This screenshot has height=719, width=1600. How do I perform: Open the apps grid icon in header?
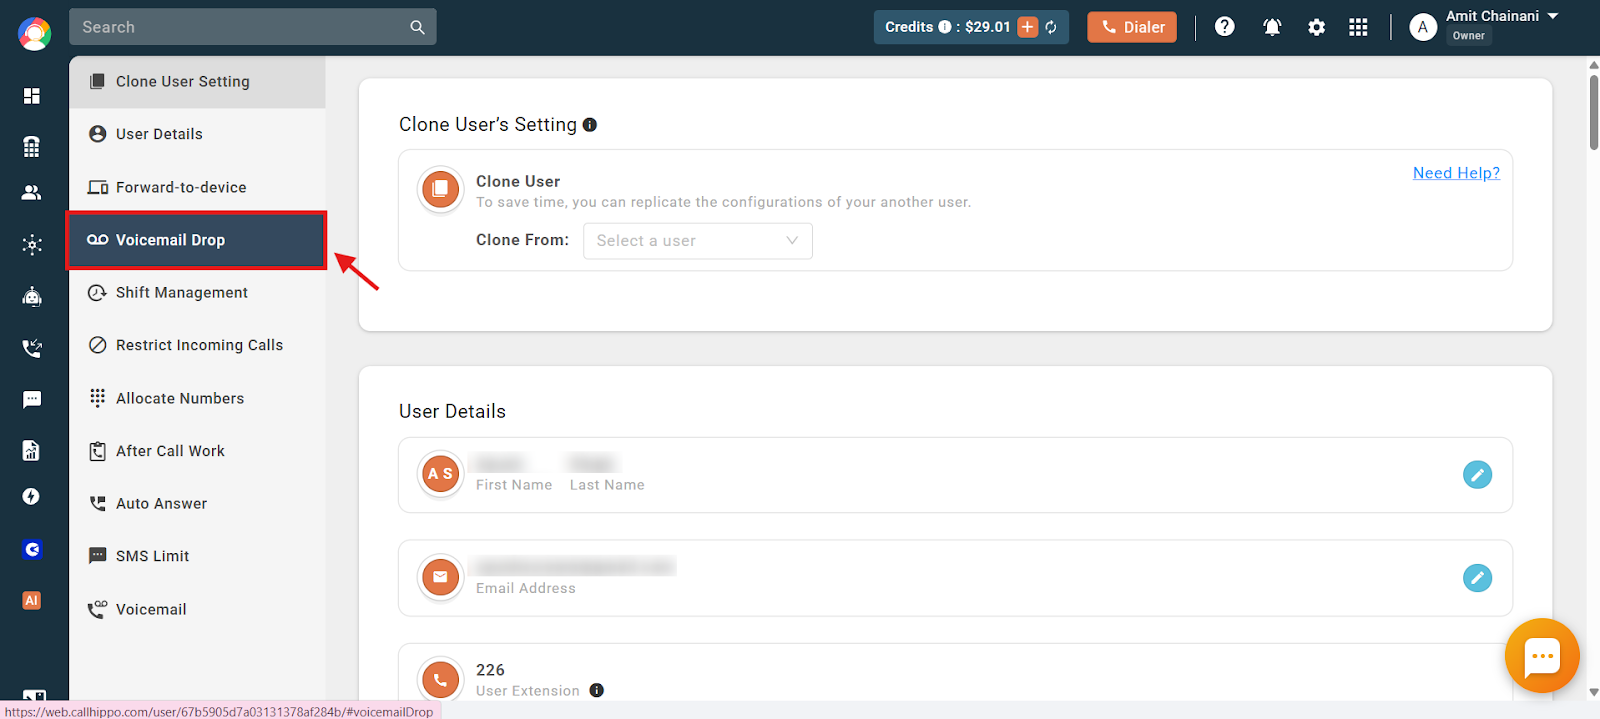pyautogui.click(x=1358, y=27)
